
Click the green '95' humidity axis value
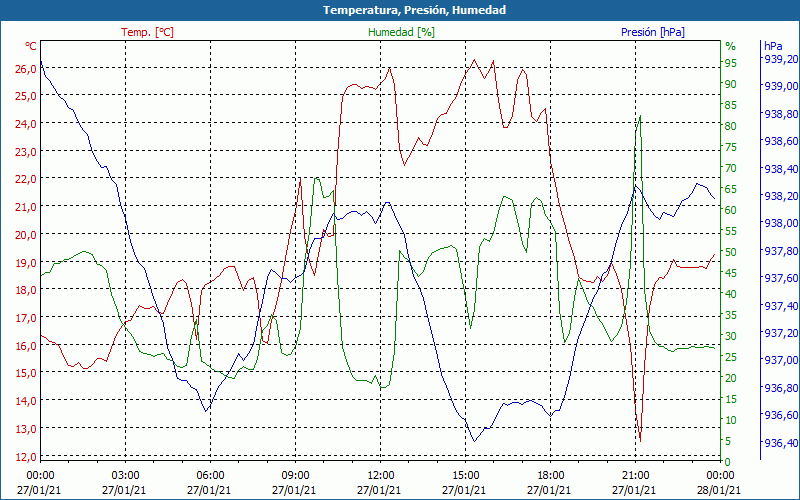(731, 63)
